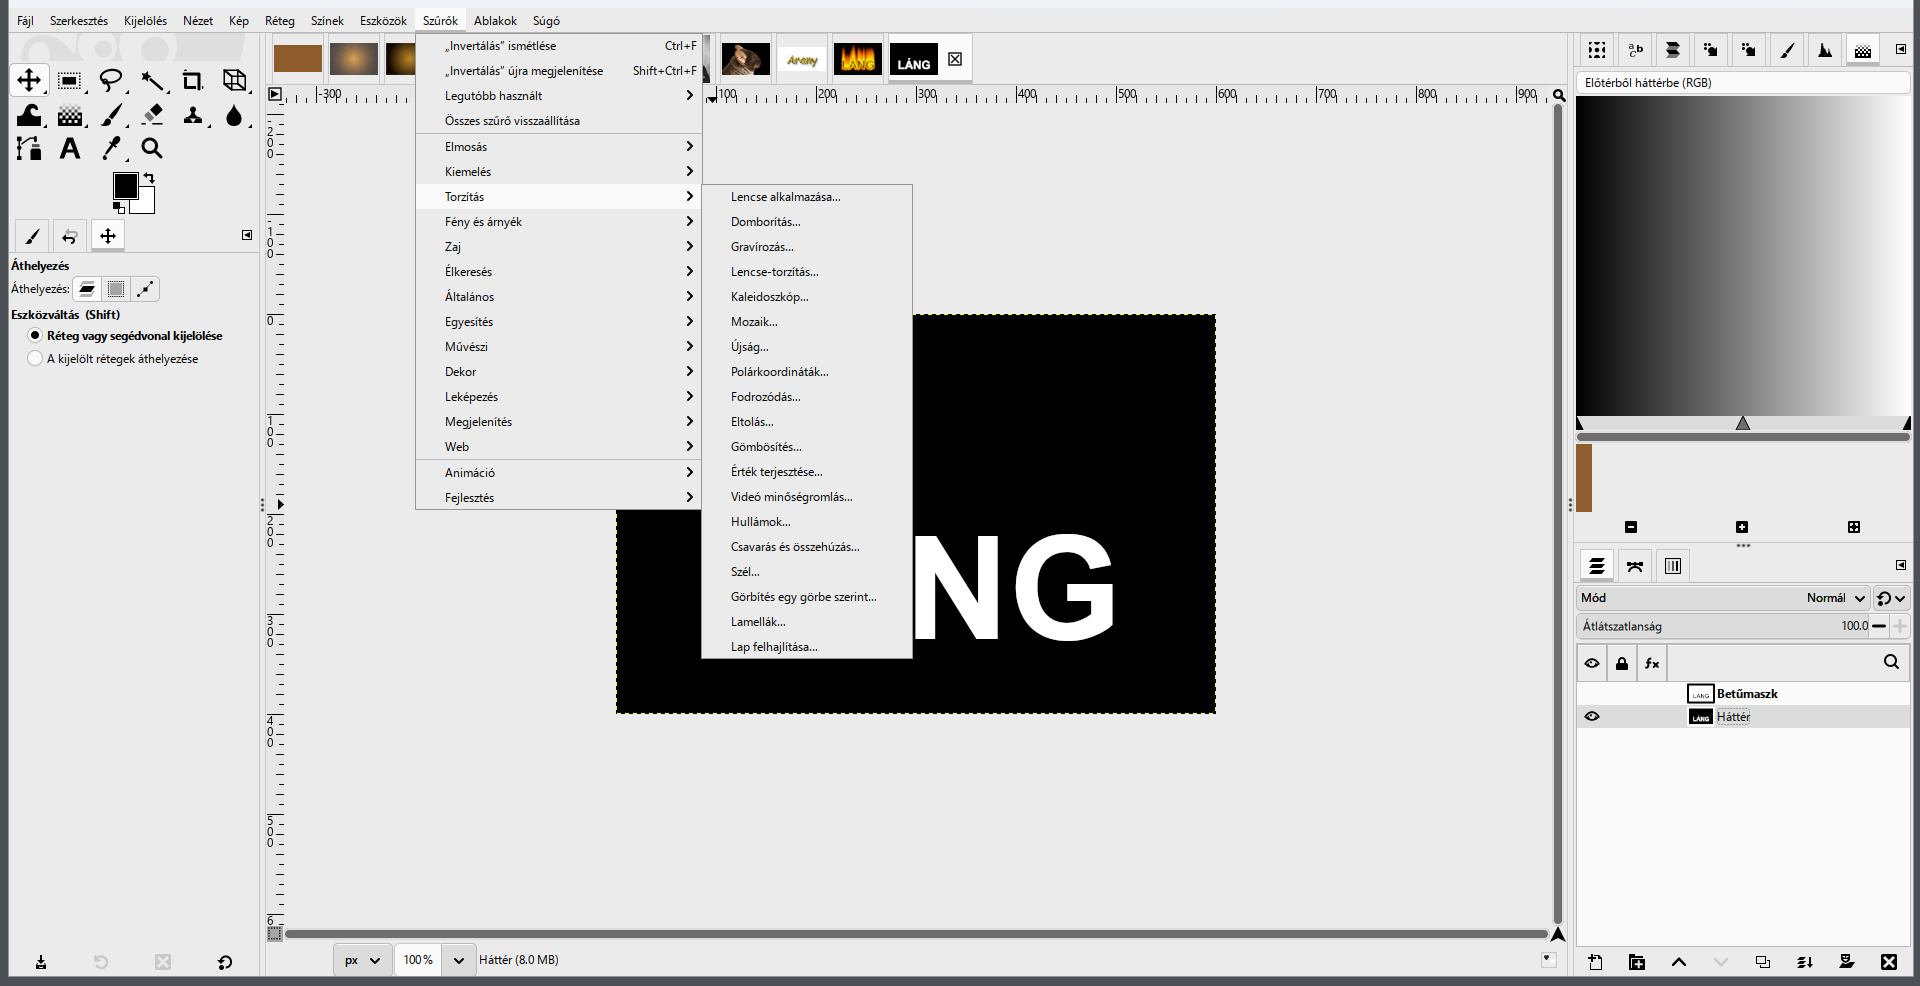Select 'Réteg vagy segédvonal kijelölése' radio option
Image resolution: width=1920 pixels, height=986 pixels.
tap(36, 336)
